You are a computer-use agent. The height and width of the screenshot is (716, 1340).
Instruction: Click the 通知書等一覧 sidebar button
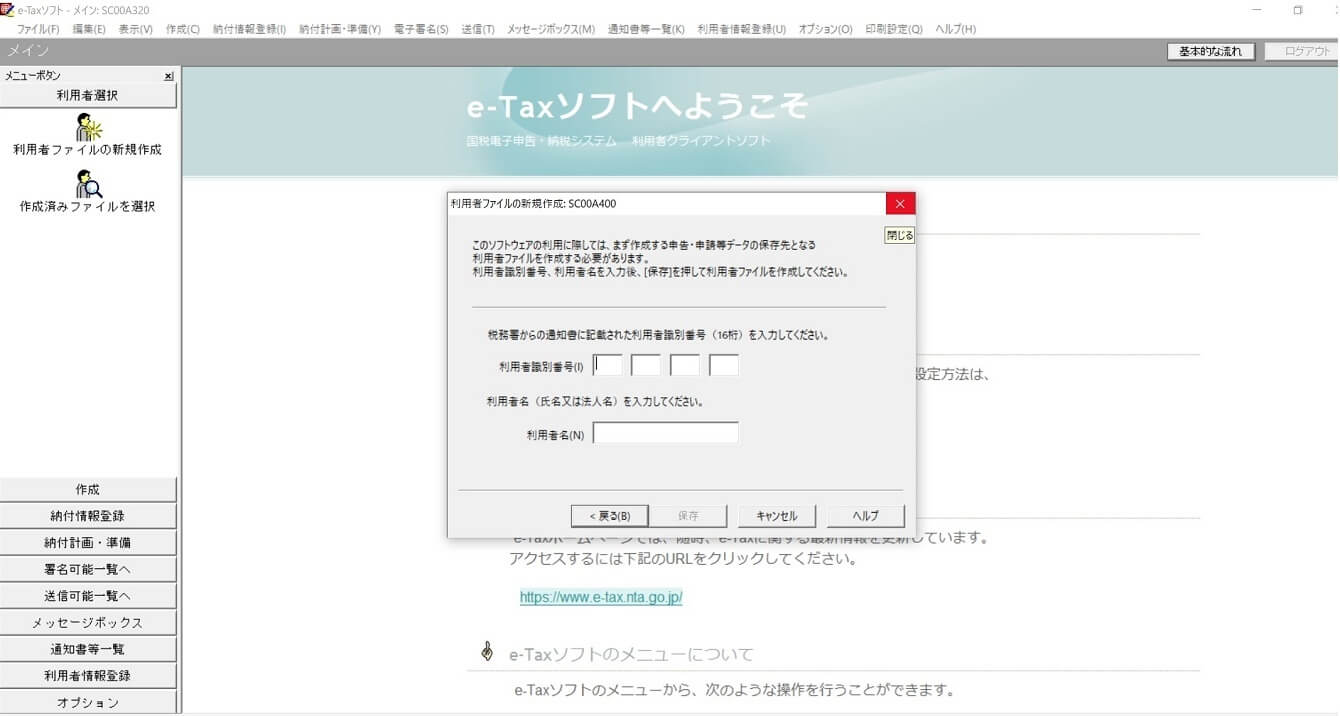pyautogui.click(x=88, y=649)
